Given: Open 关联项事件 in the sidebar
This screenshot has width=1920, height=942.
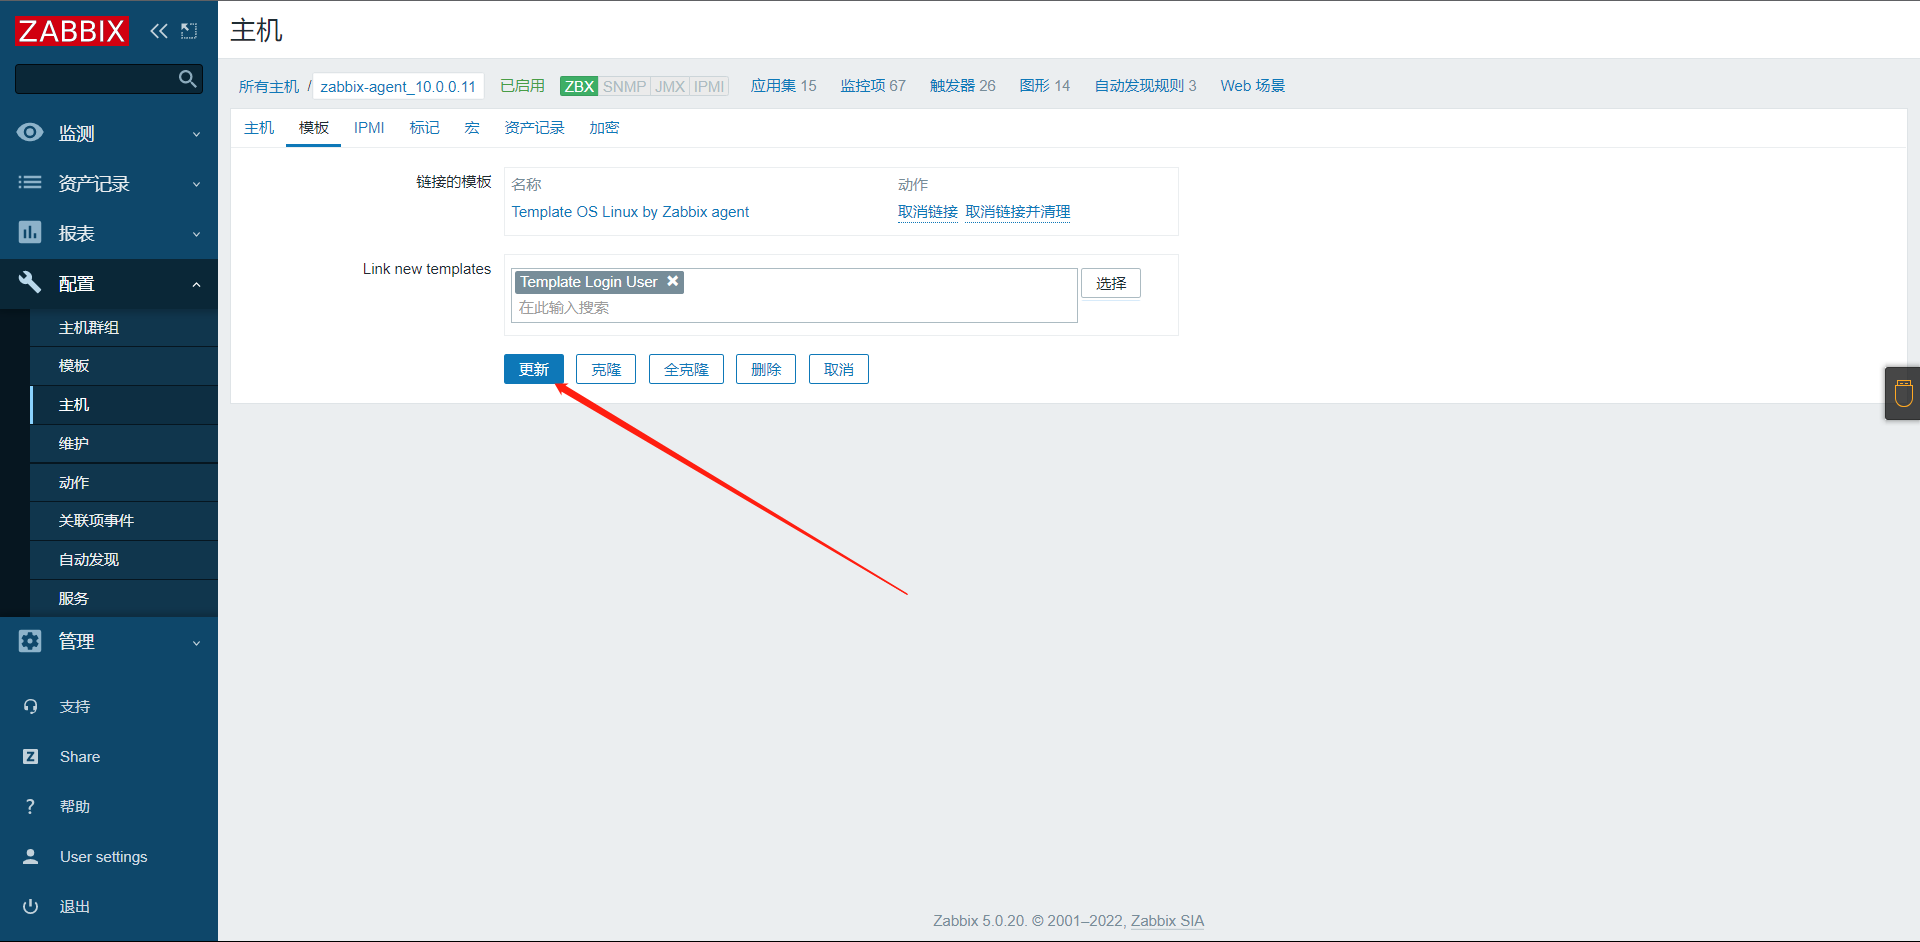Looking at the screenshot, I should (x=124, y=521).
